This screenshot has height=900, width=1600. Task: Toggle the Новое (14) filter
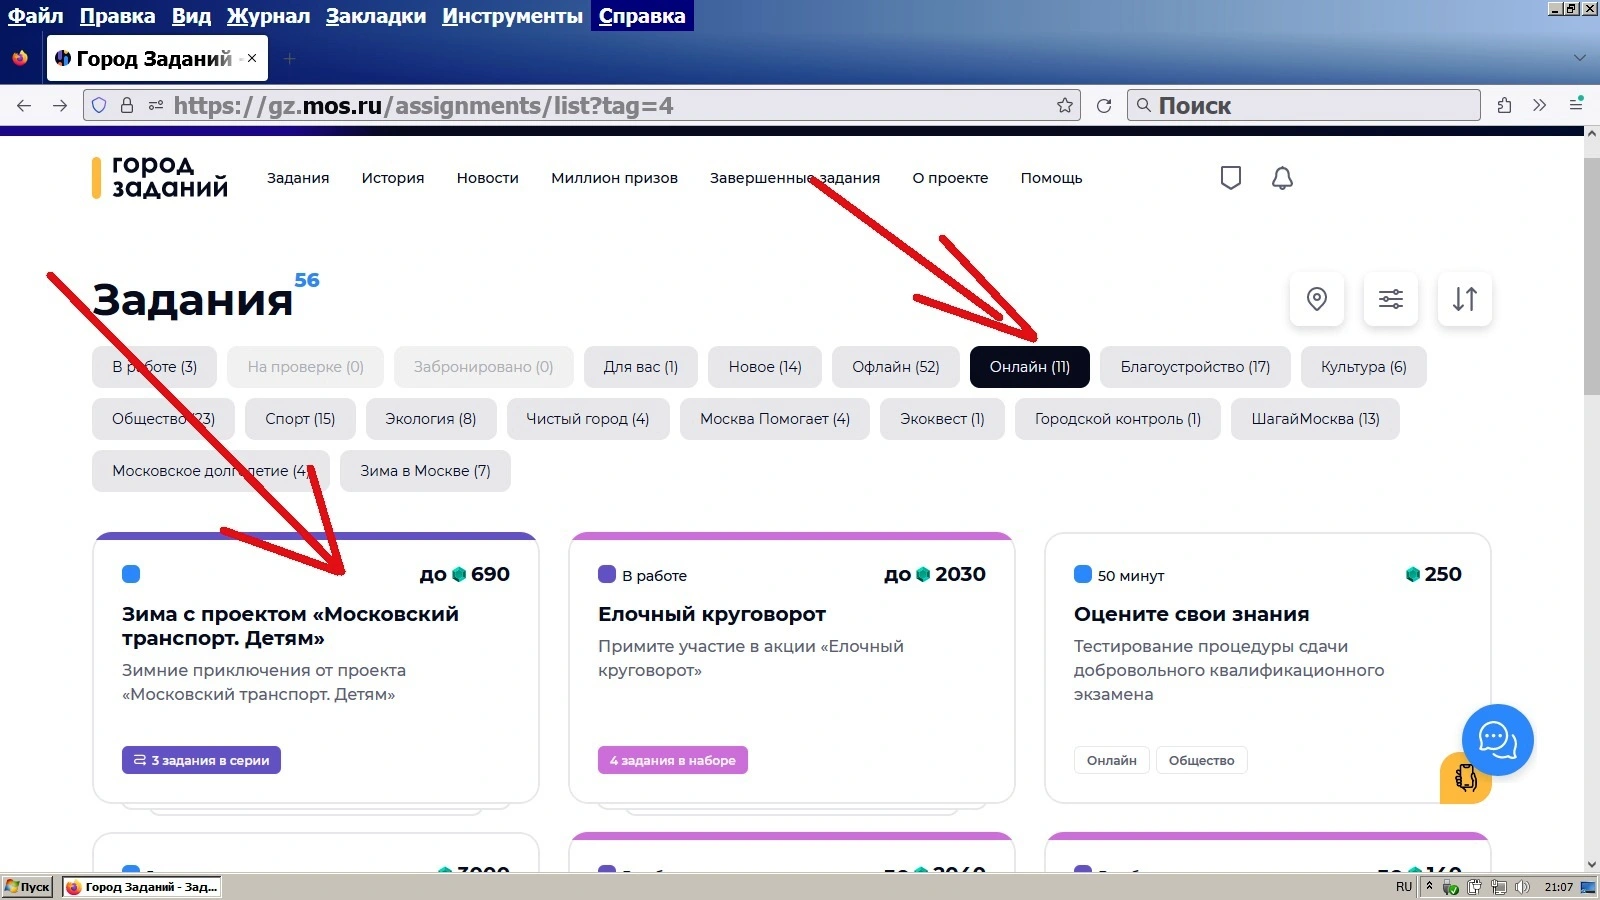pyautogui.click(x=765, y=367)
